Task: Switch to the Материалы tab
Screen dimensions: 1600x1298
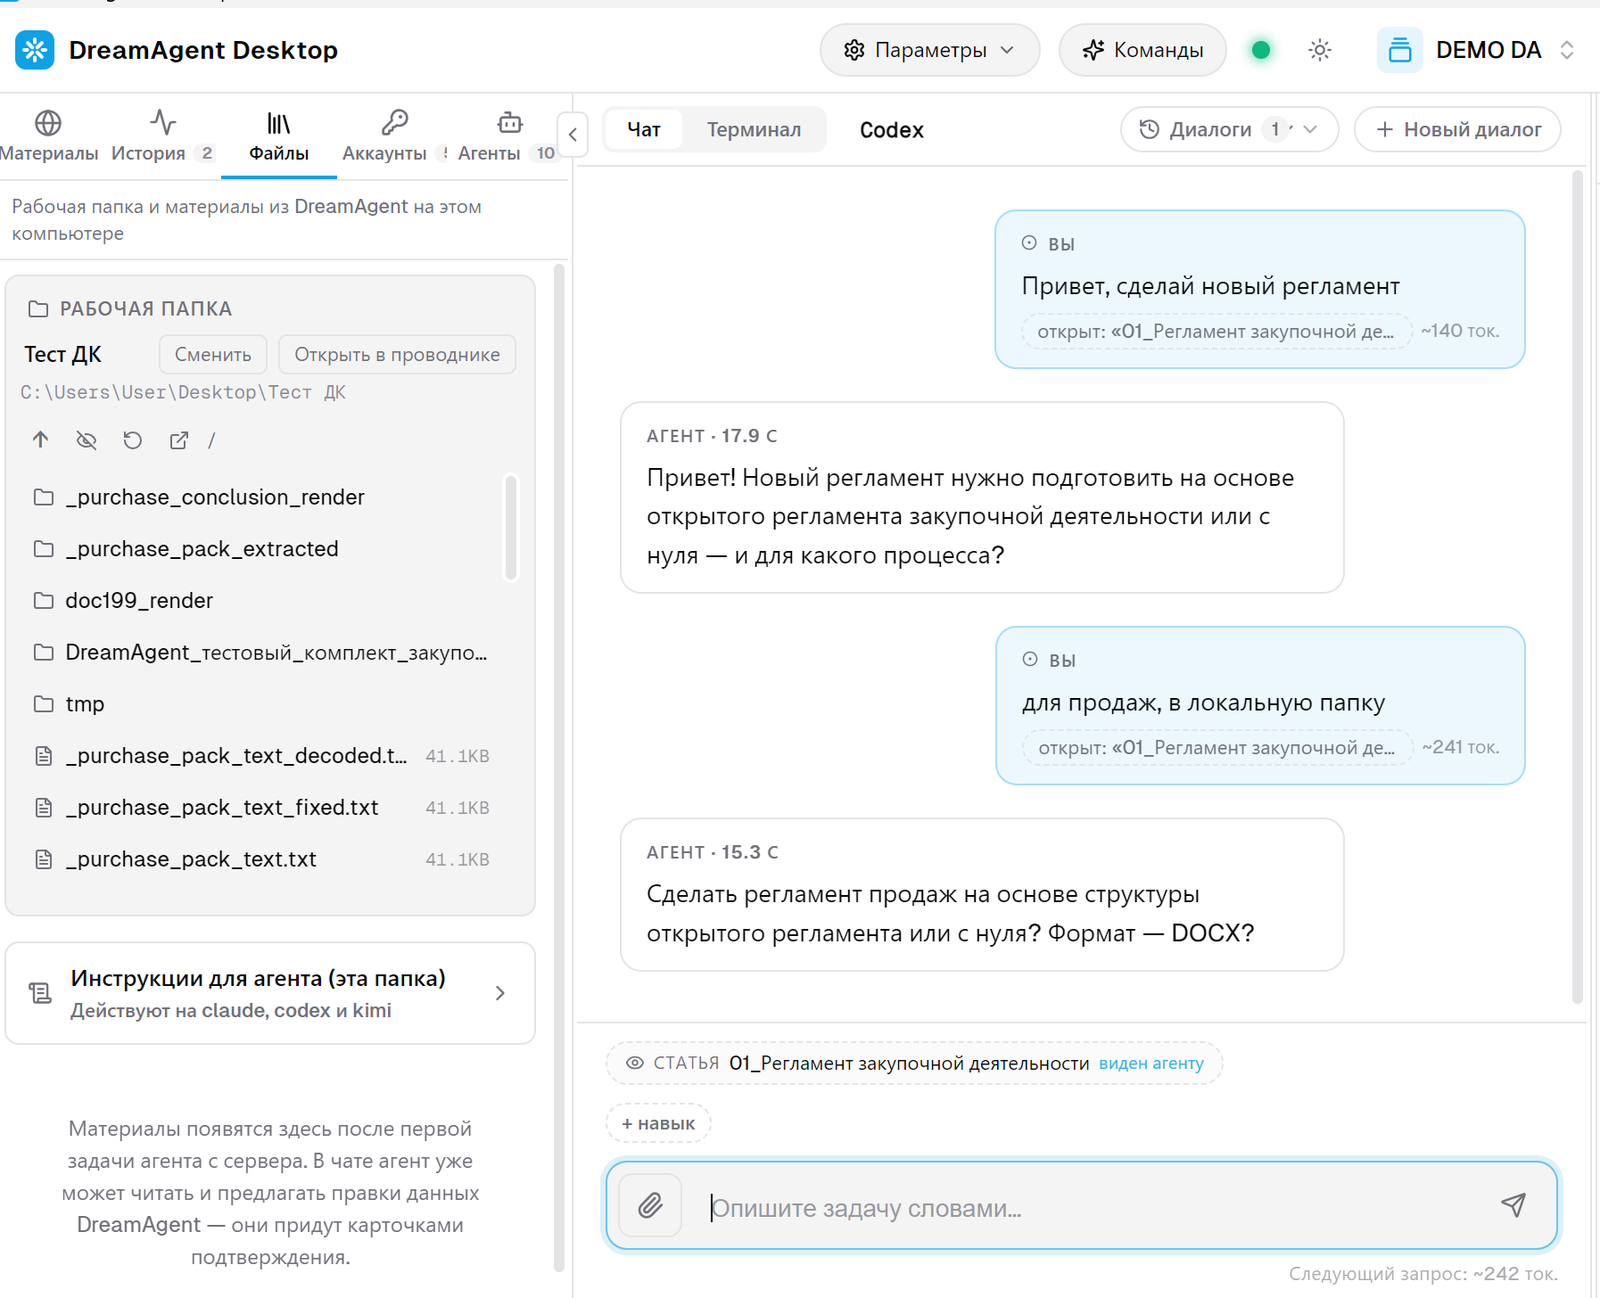Action: pos(48,136)
